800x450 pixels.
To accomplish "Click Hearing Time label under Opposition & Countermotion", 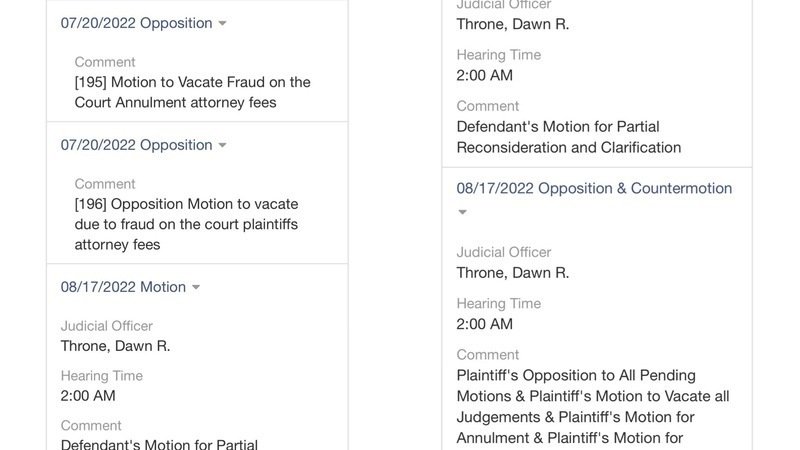I will [x=498, y=303].
